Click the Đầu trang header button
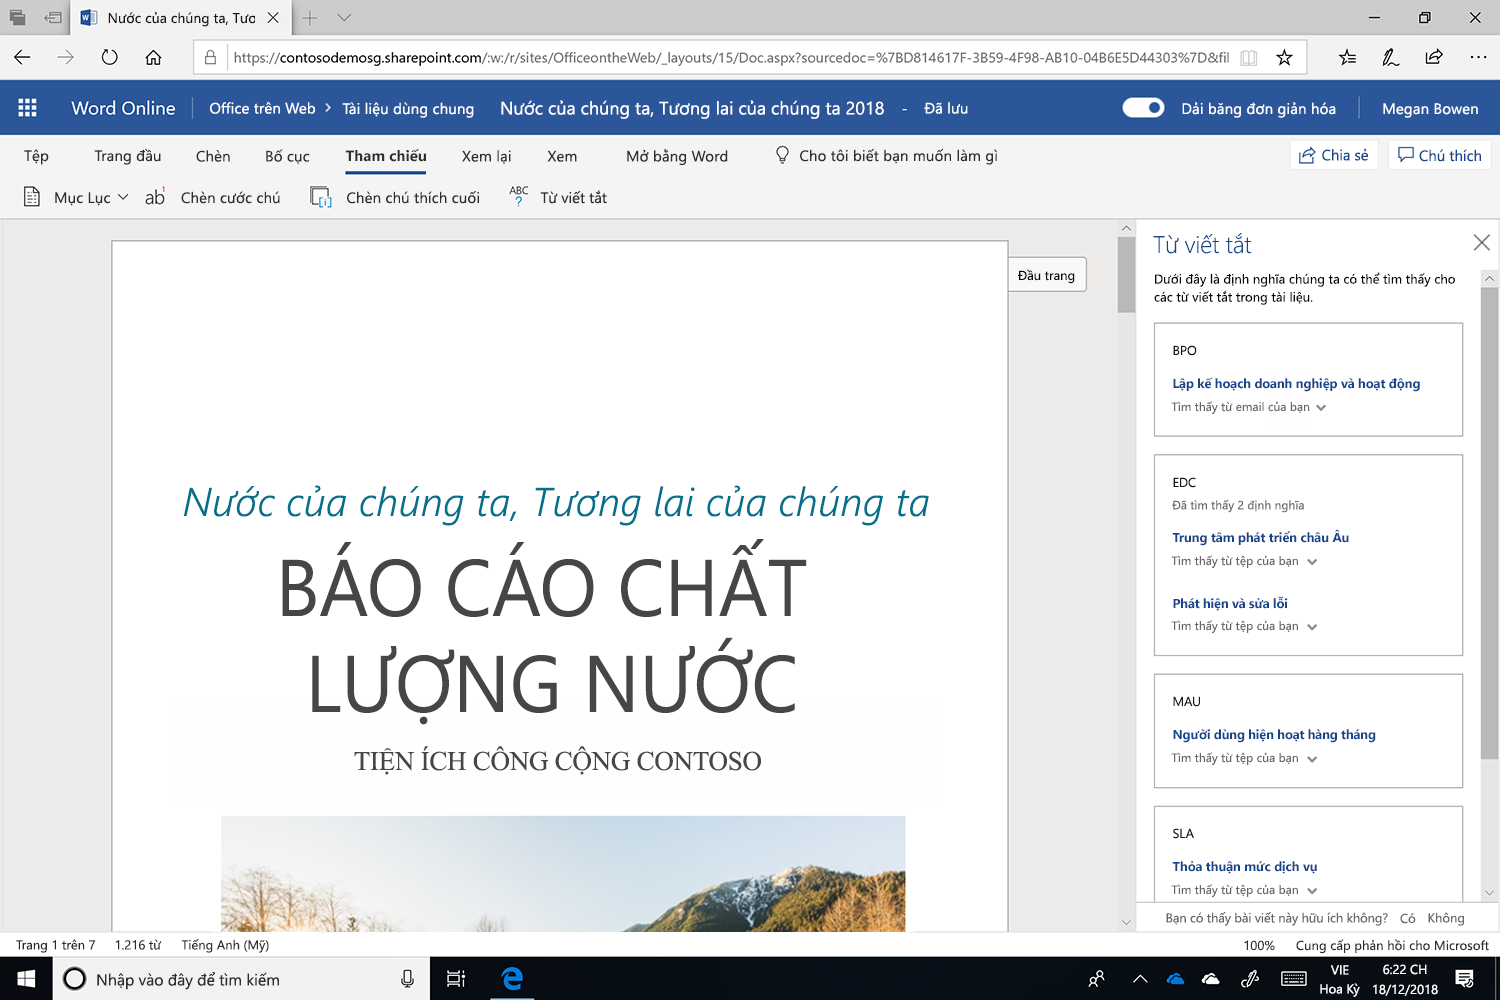The height and width of the screenshot is (1000, 1500). point(1046,275)
